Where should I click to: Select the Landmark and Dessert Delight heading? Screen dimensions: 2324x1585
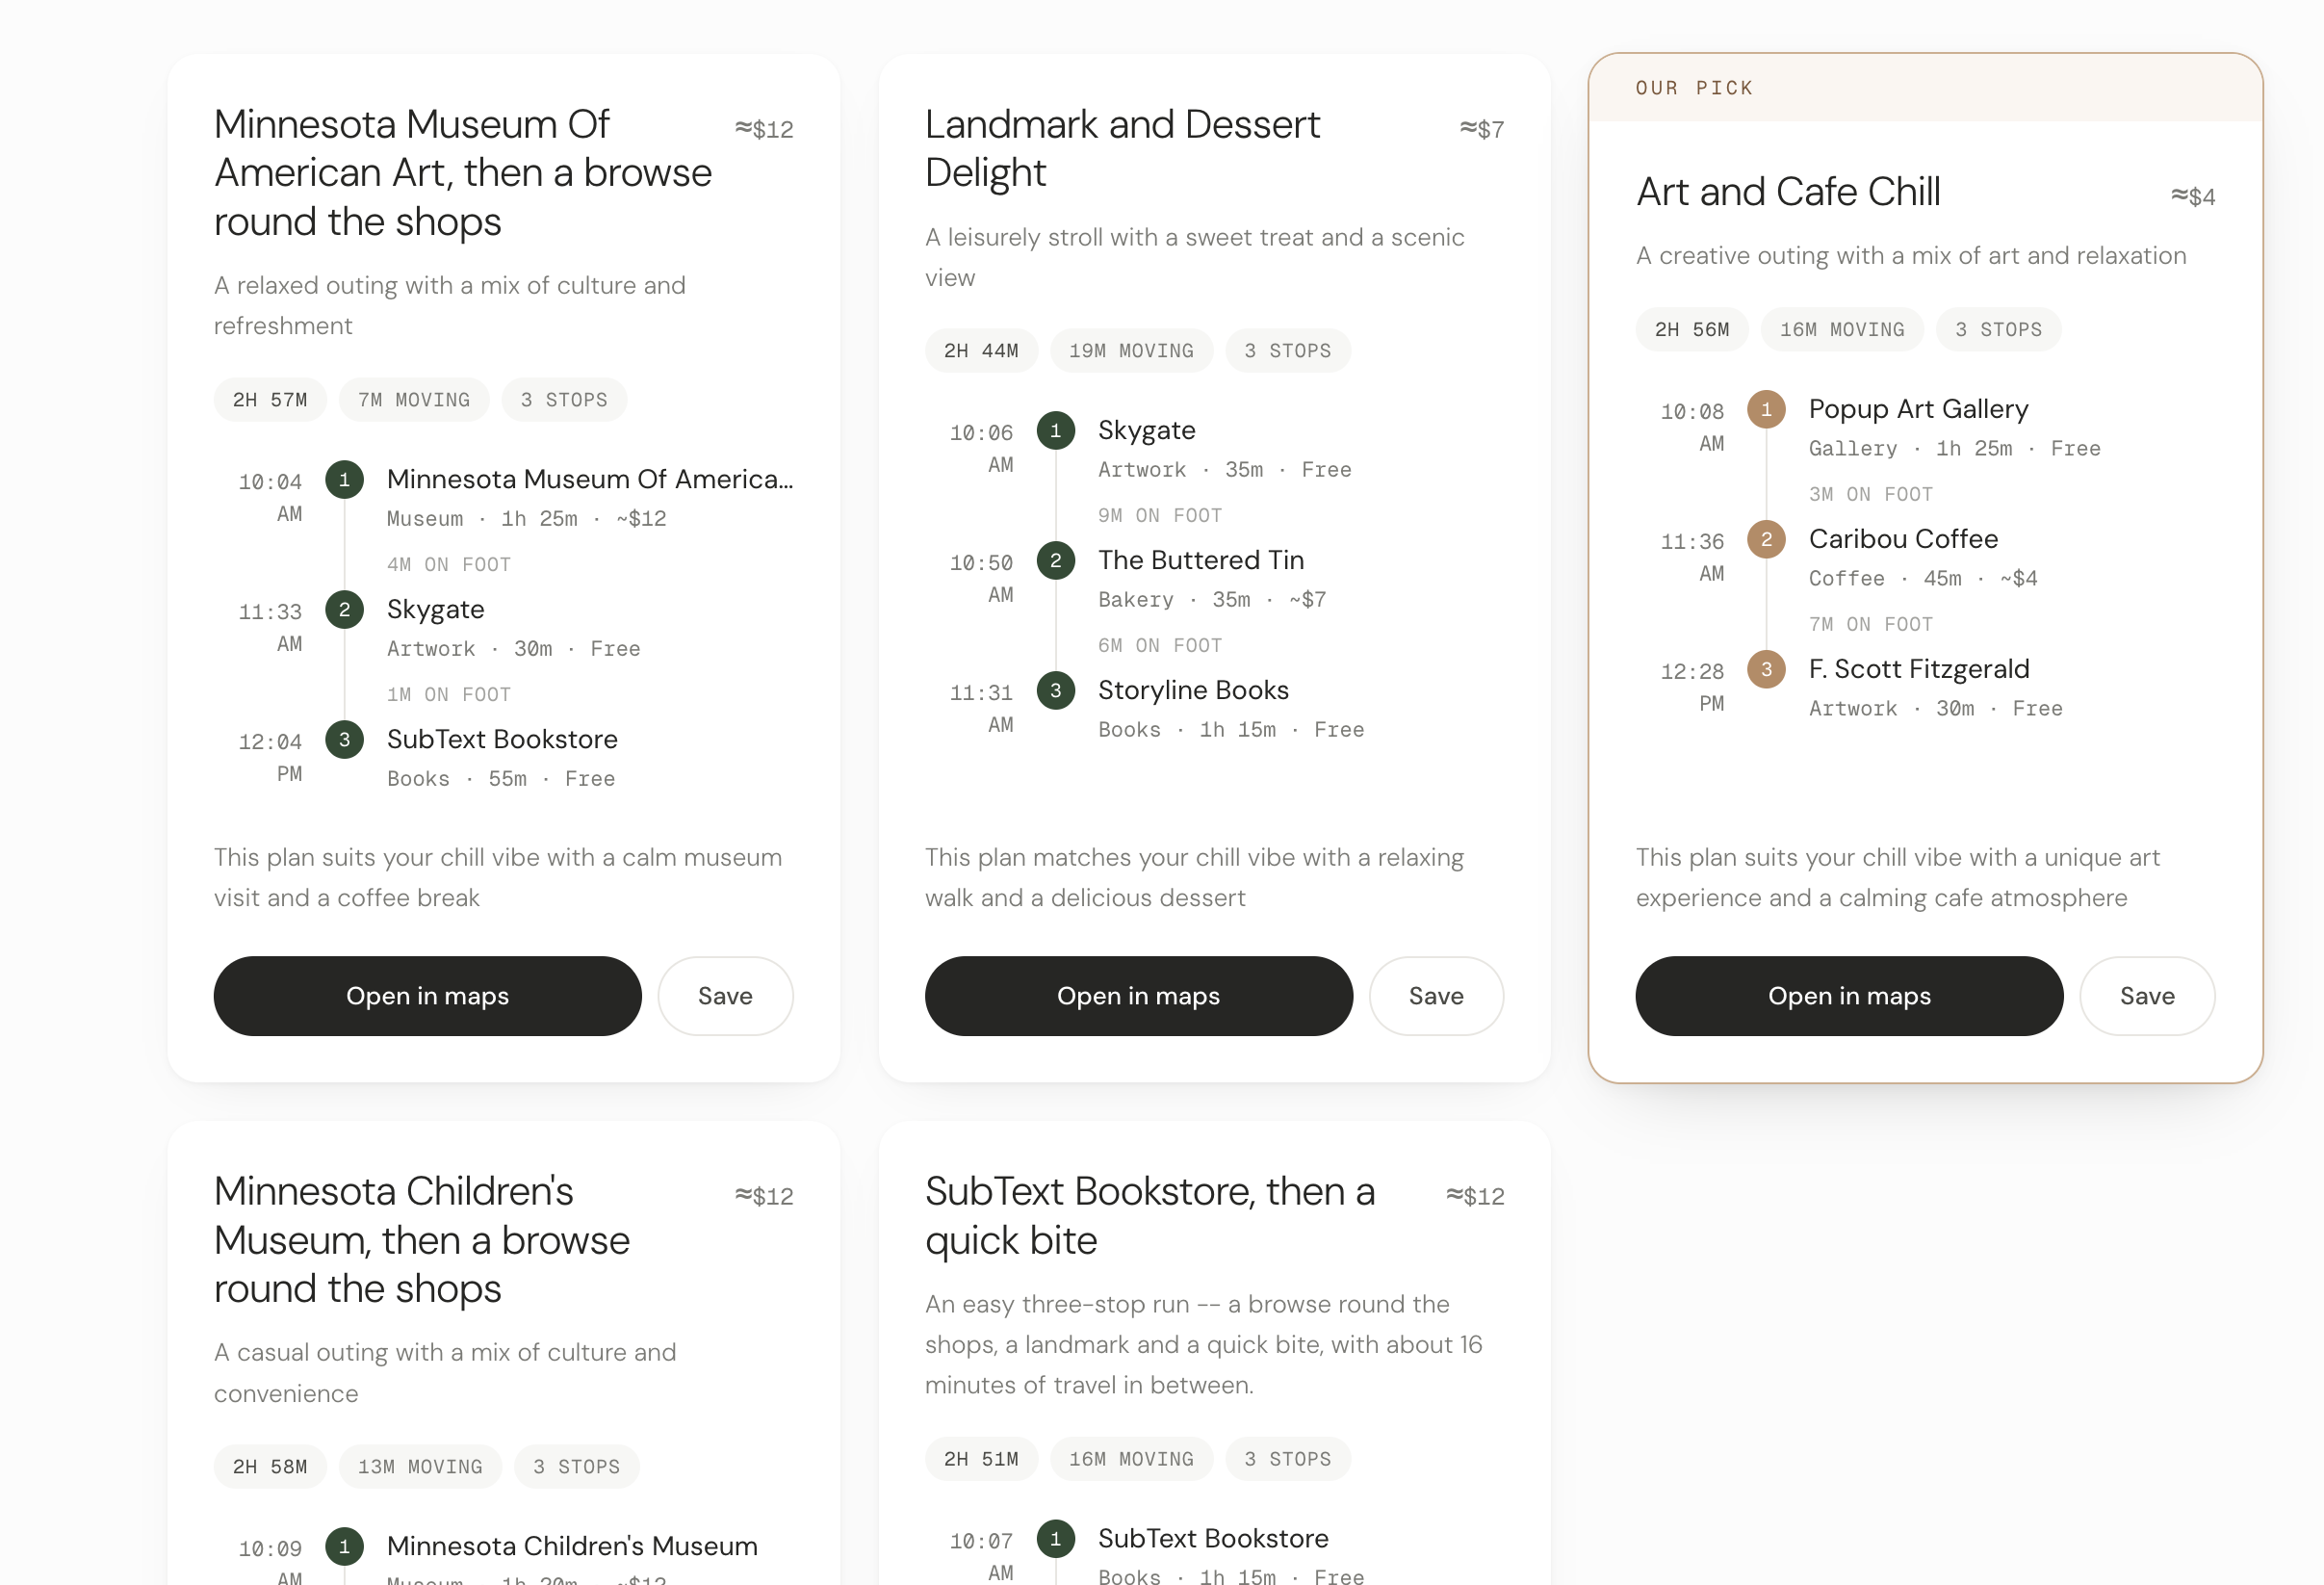pos(1122,149)
